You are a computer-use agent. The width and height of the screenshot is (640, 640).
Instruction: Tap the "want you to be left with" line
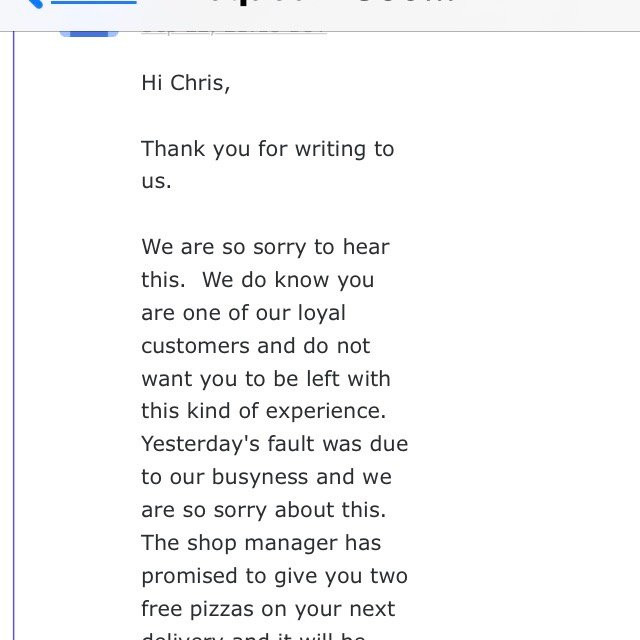click(x=266, y=379)
